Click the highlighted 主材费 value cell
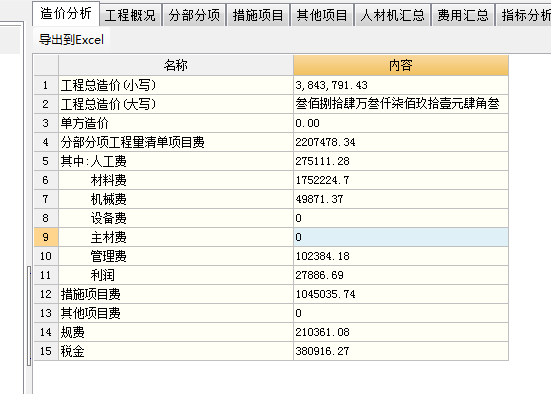The width and height of the screenshot is (551, 394). 401,237
